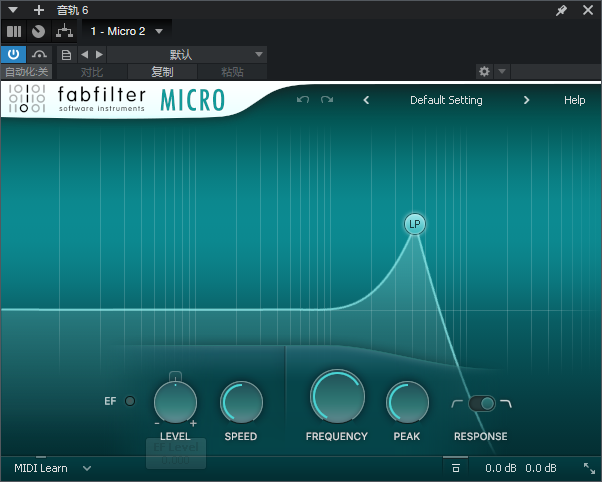
Task: Open the Default Setting preset menu
Action: (x=446, y=100)
